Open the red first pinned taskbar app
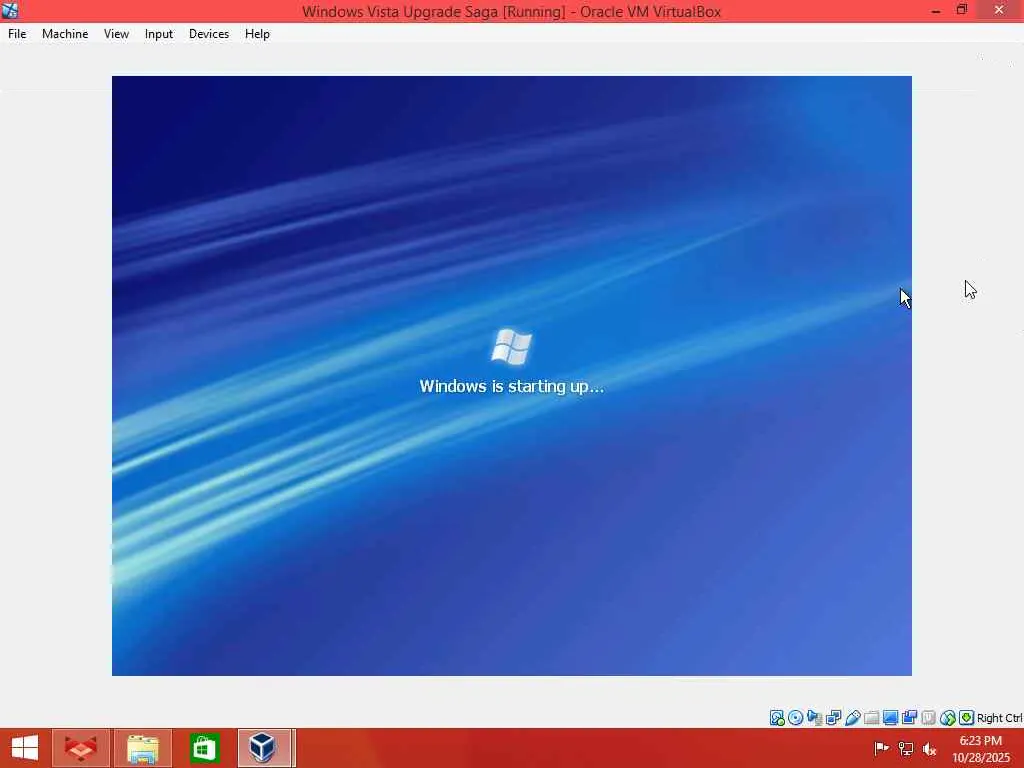The height and width of the screenshot is (768, 1024). 80,748
